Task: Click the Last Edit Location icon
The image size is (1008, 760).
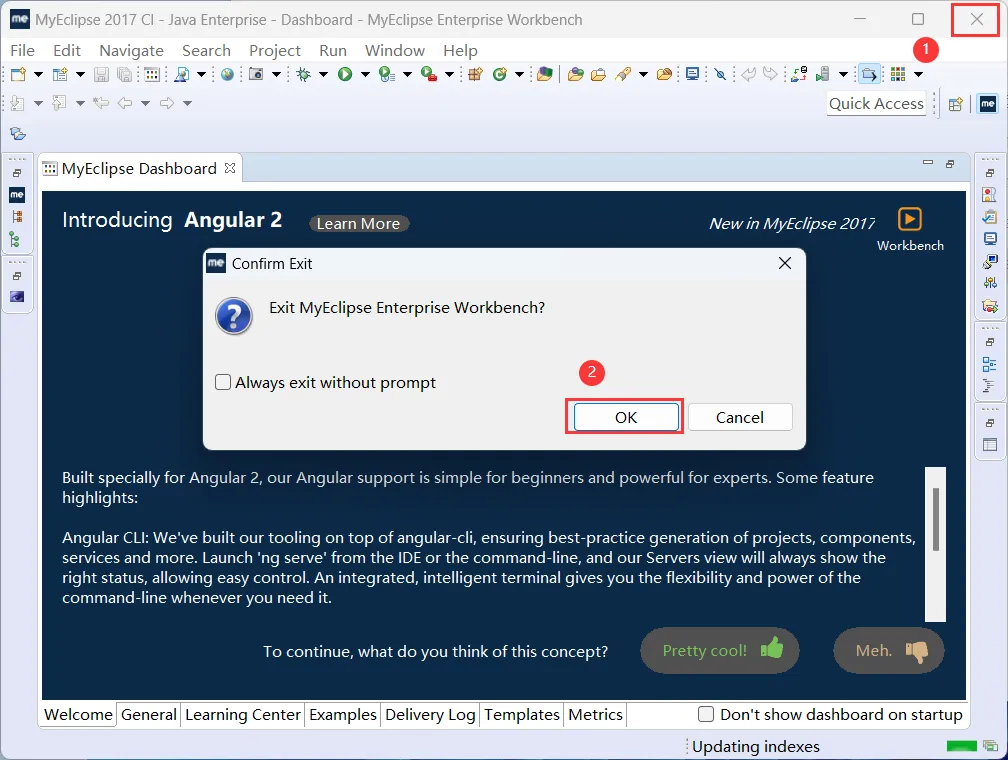Action: (x=101, y=103)
